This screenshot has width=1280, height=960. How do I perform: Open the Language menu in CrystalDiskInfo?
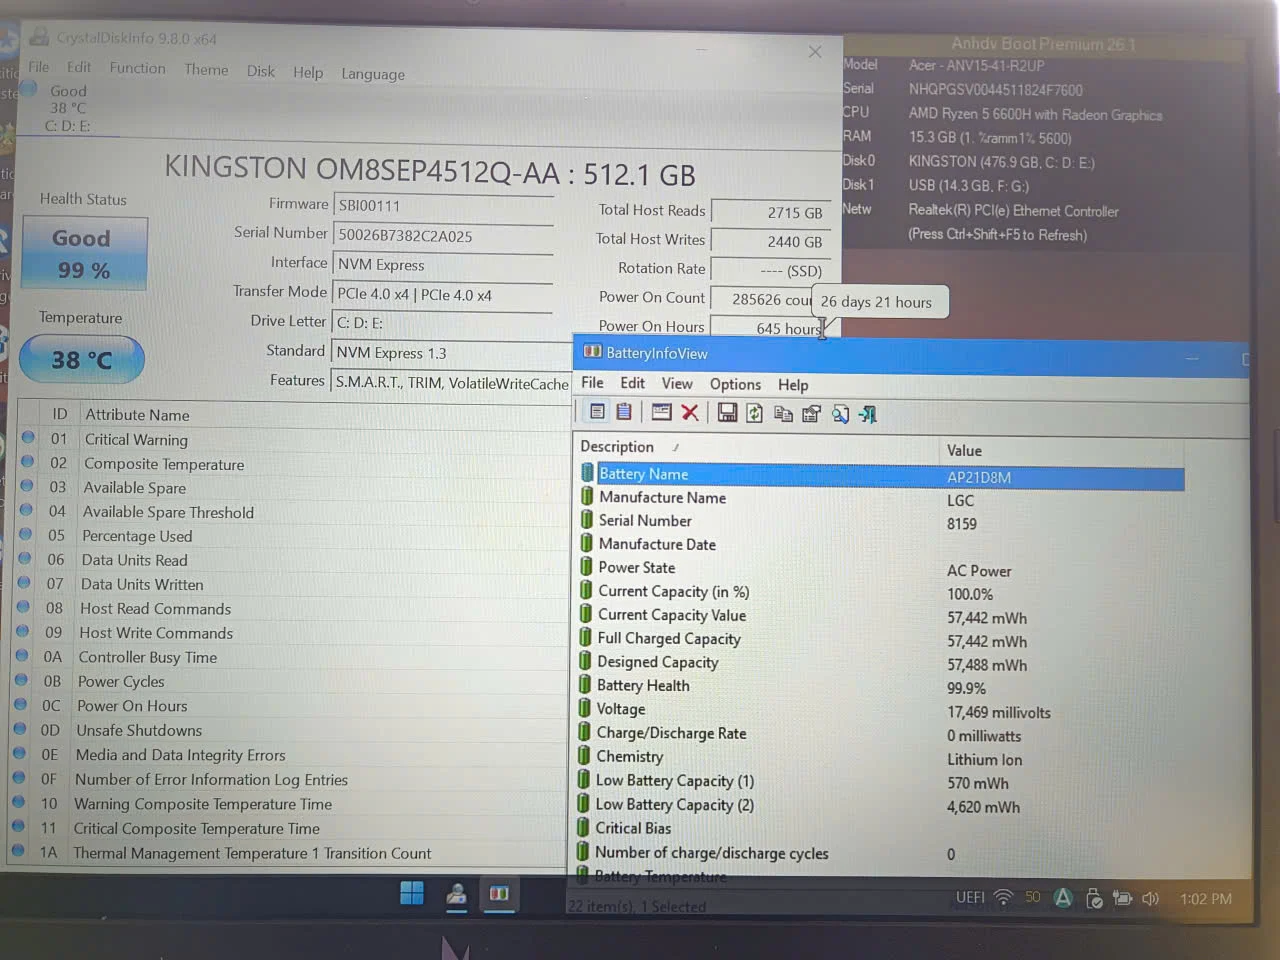373,74
